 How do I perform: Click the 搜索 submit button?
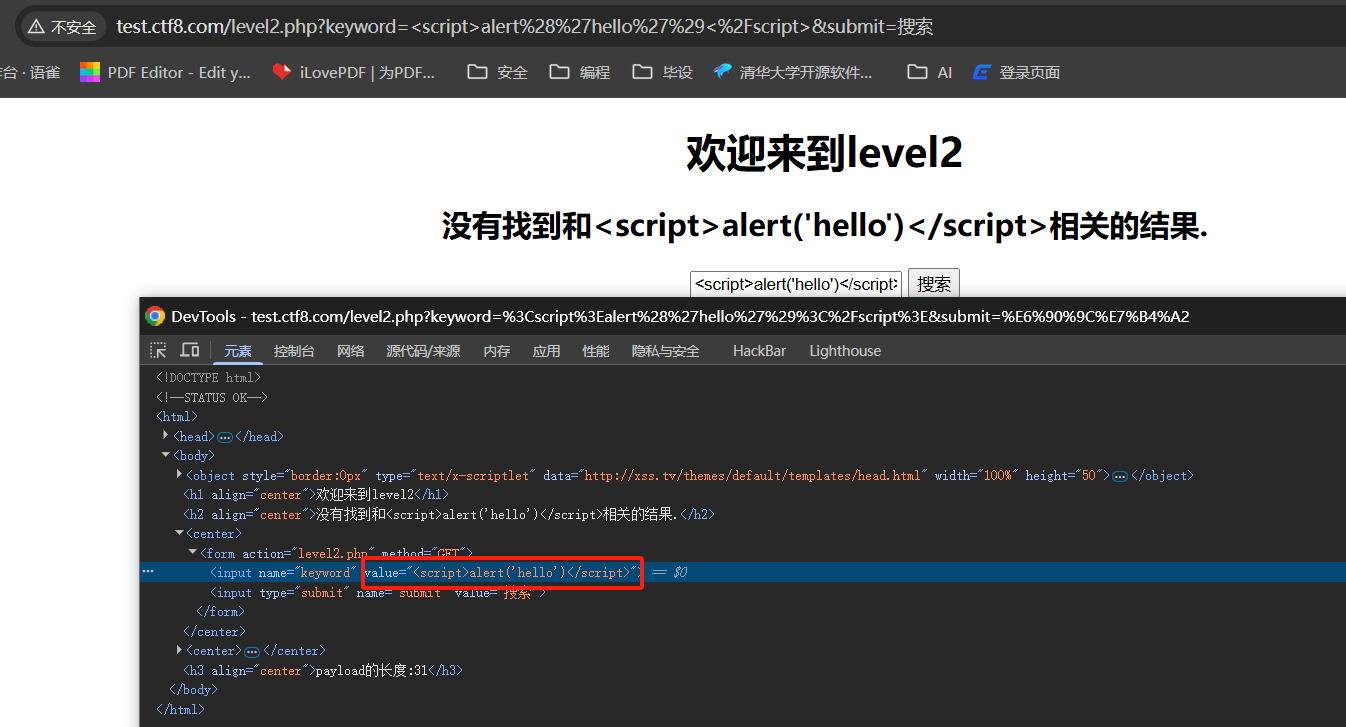tap(934, 283)
